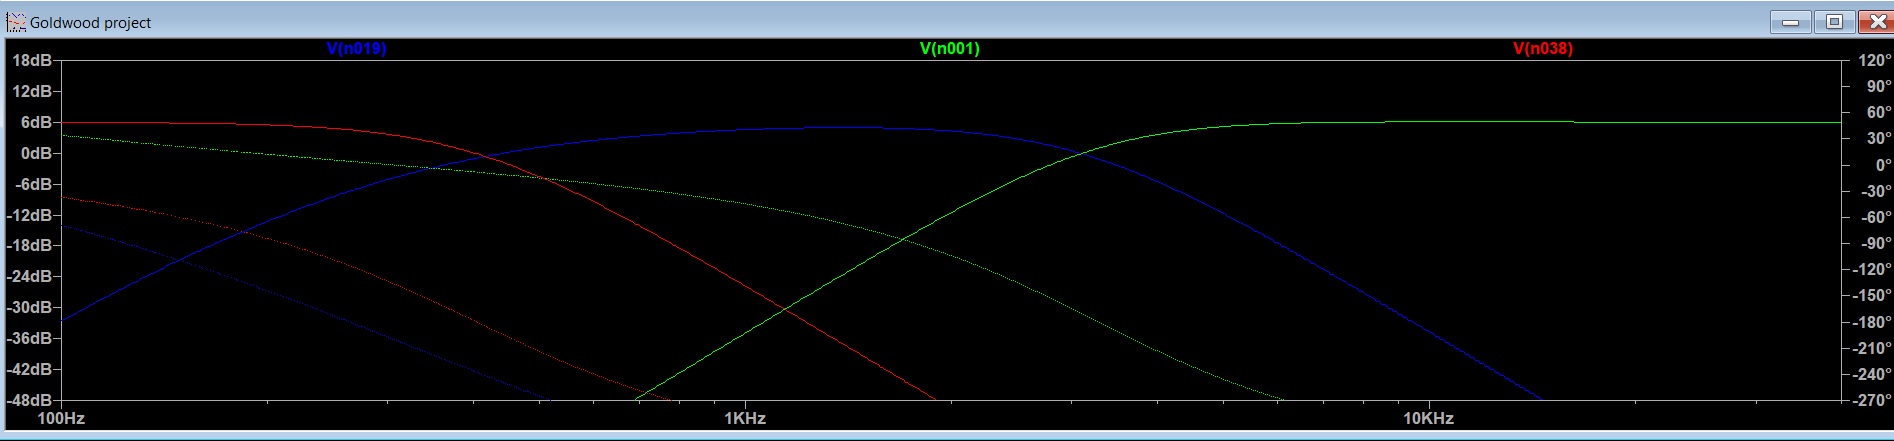Click the 10KHz frequency axis label
Image resolution: width=1894 pixels, height=441 pixels.
pos(1428,418)
